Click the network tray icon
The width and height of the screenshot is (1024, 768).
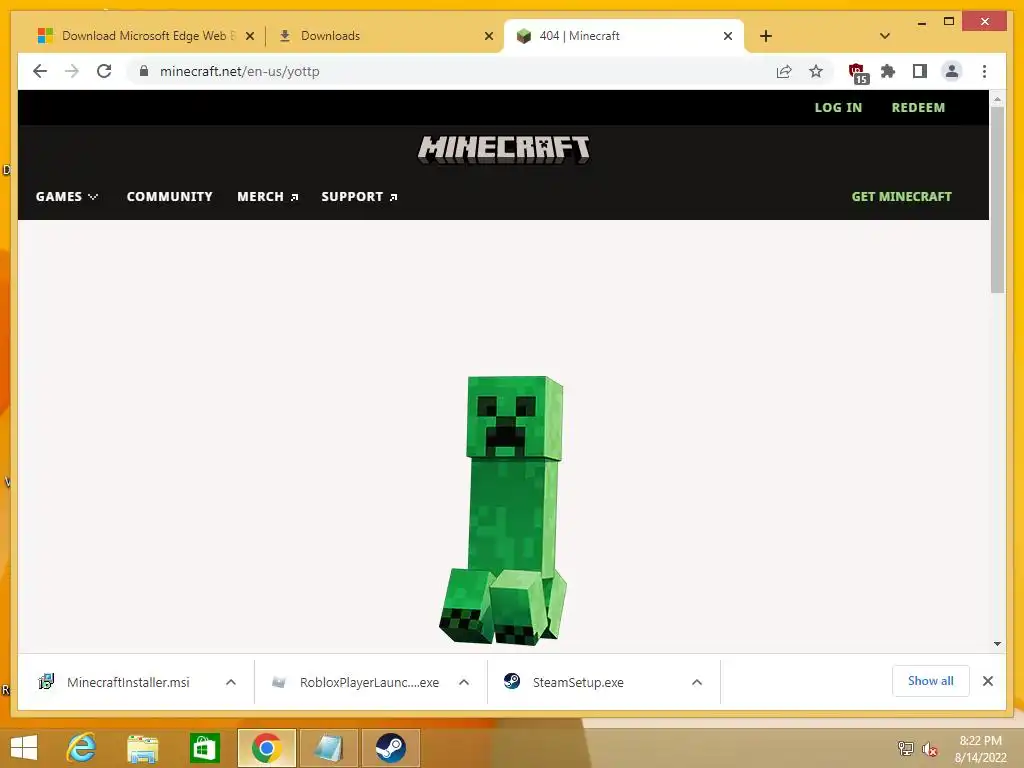point(905,748)
